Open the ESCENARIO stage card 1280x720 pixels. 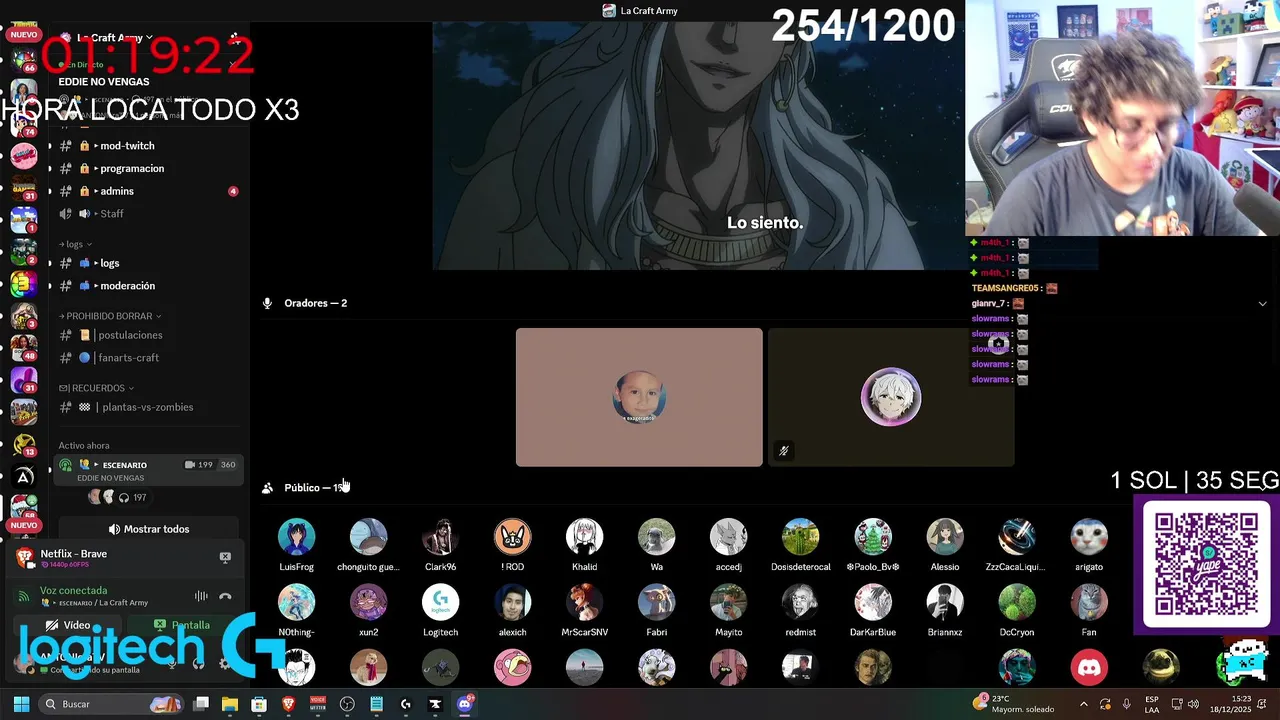point(148,470)
